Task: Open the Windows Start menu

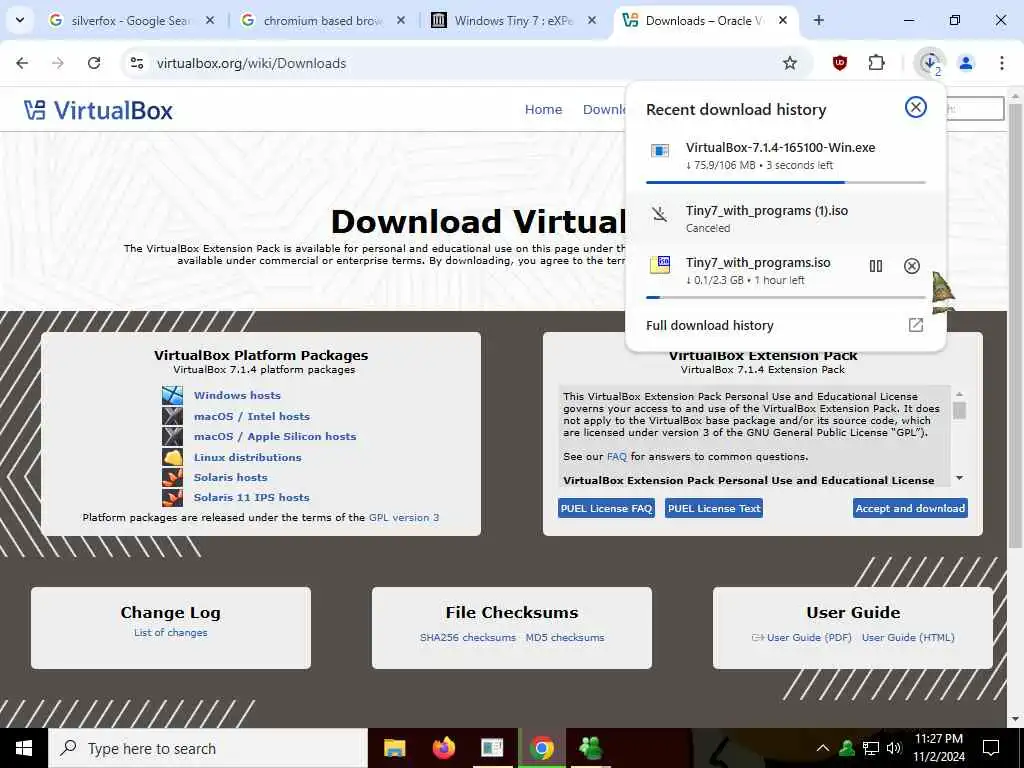Action: [24, 748]
